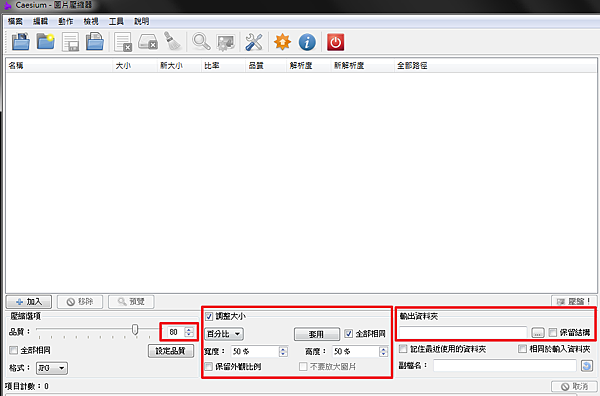Sort by the 新大小 column header

(179, 65)
